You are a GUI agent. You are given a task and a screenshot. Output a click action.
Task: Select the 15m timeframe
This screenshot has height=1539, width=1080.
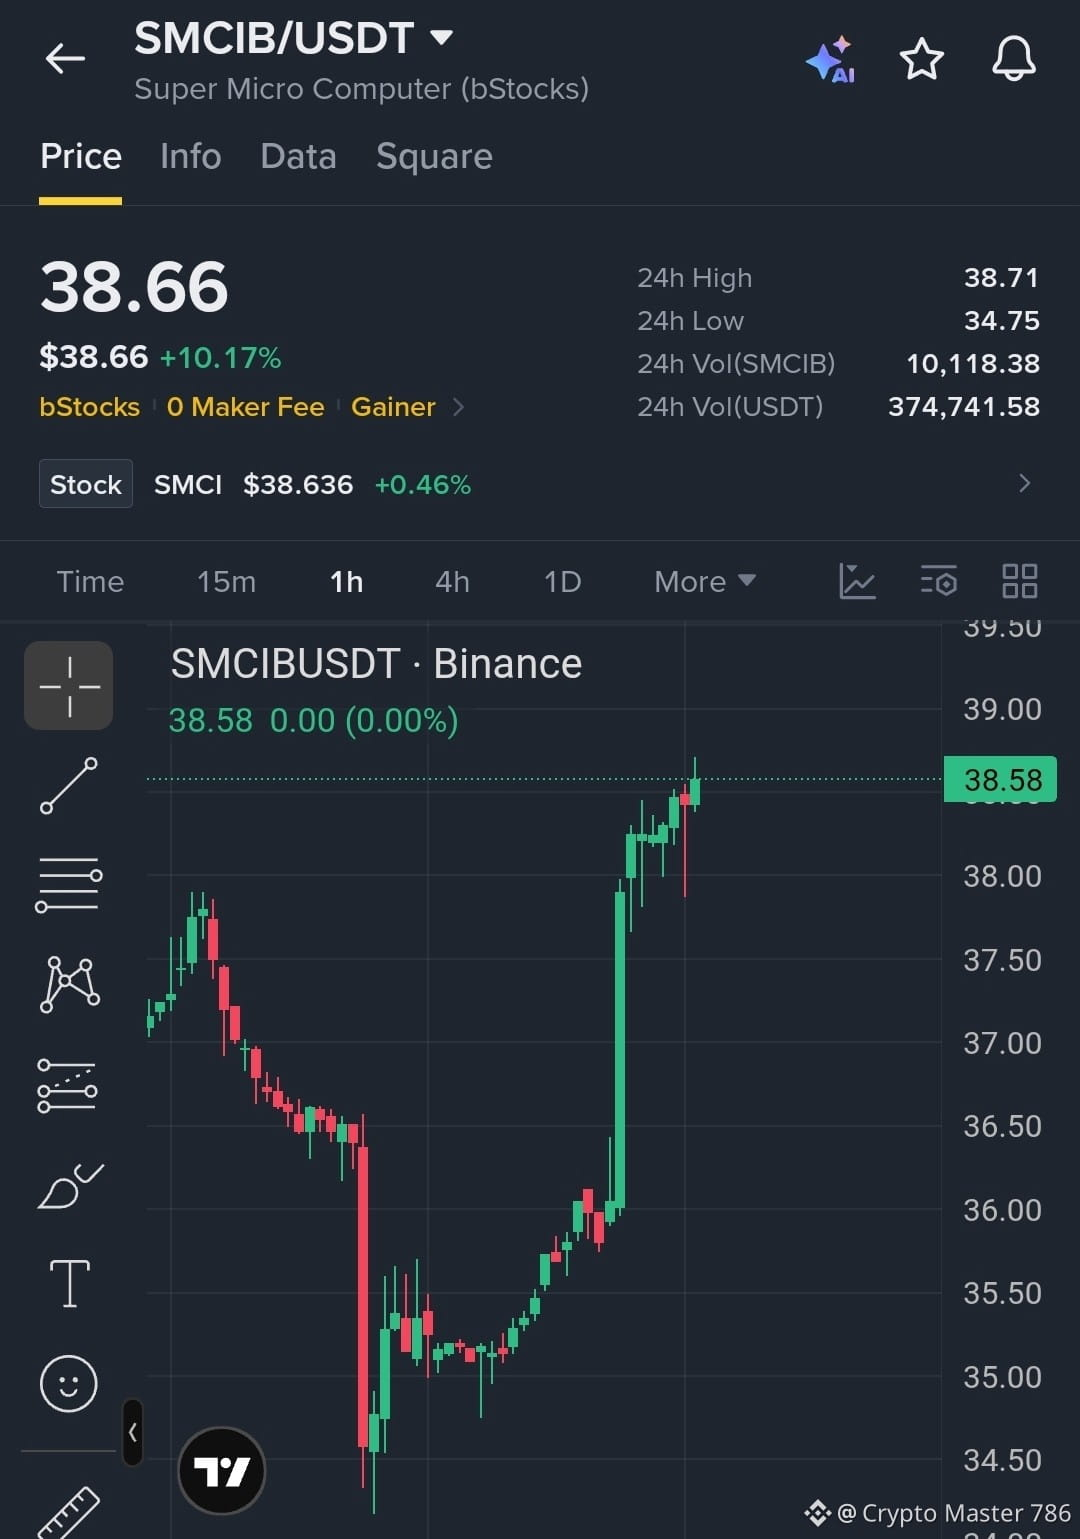point(226,581)
